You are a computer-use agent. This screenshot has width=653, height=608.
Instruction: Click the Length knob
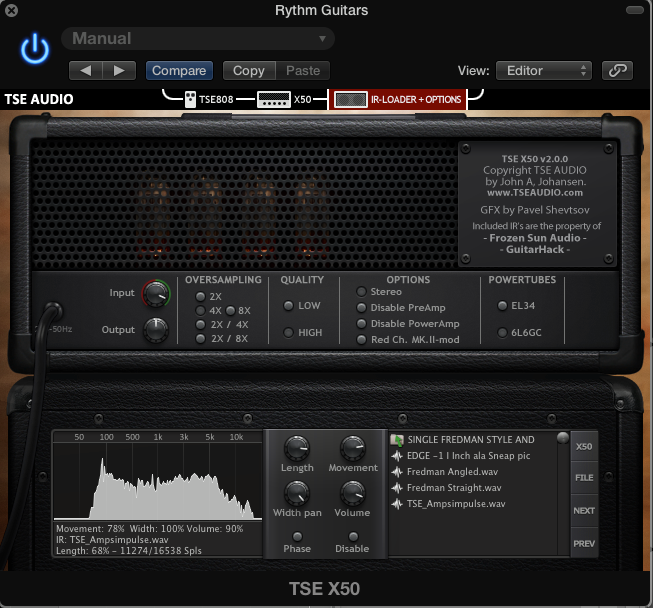[x=297, y=449]
